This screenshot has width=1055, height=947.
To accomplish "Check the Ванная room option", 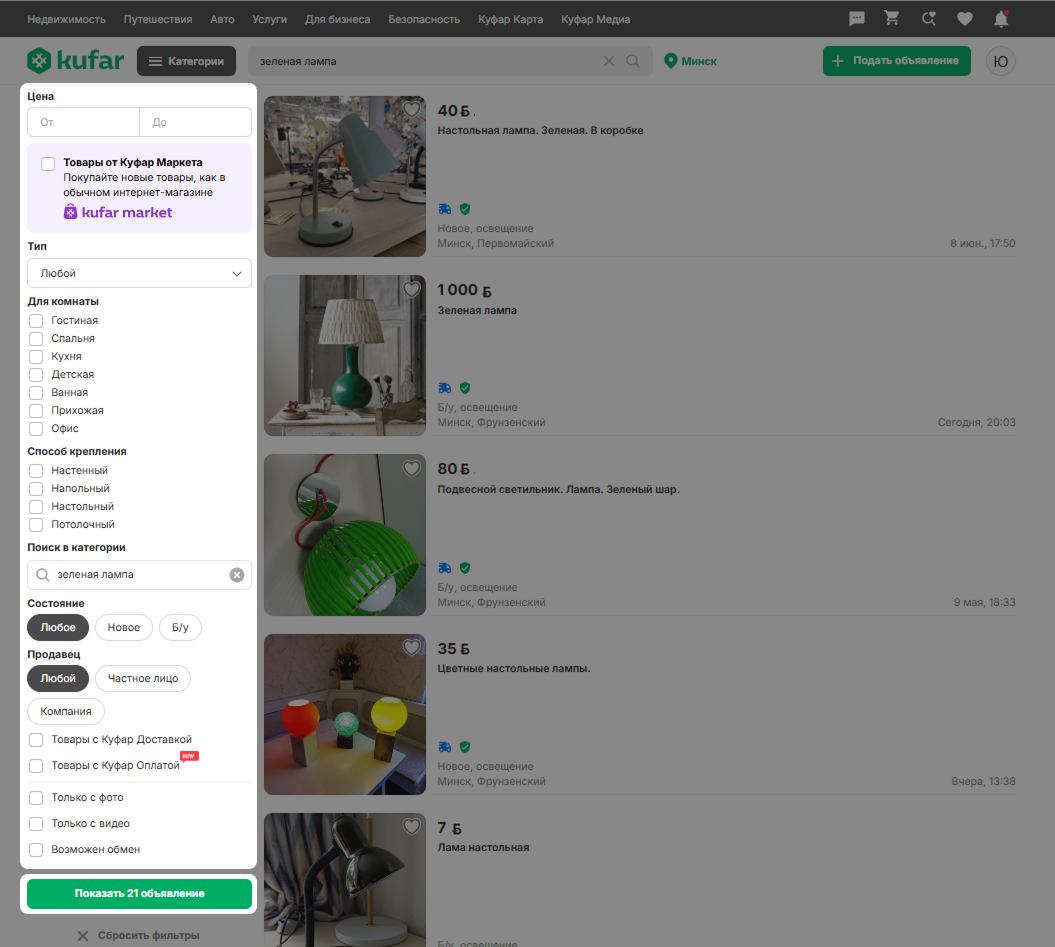I will click(x=36, y=392).
